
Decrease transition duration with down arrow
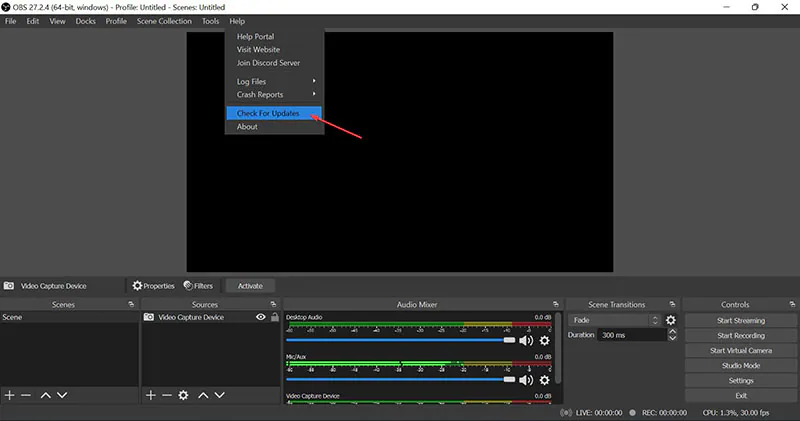click(x=672, y=338)
